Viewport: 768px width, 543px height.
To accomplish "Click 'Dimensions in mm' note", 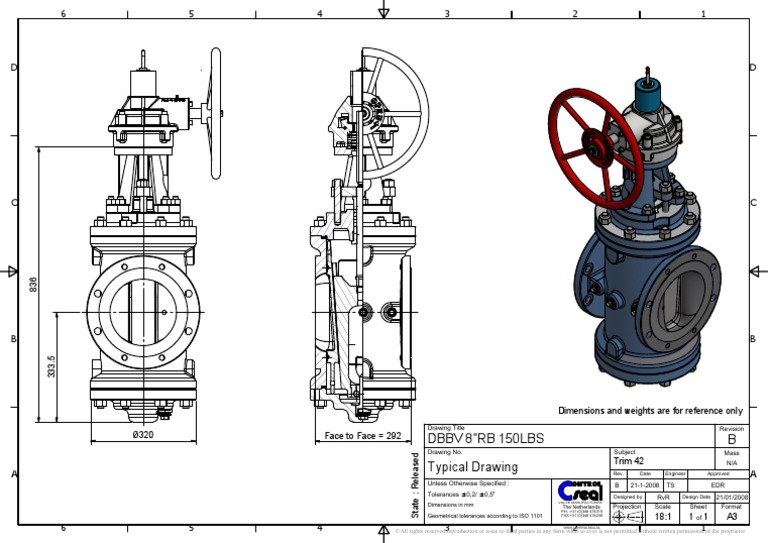I will (451, 505).
